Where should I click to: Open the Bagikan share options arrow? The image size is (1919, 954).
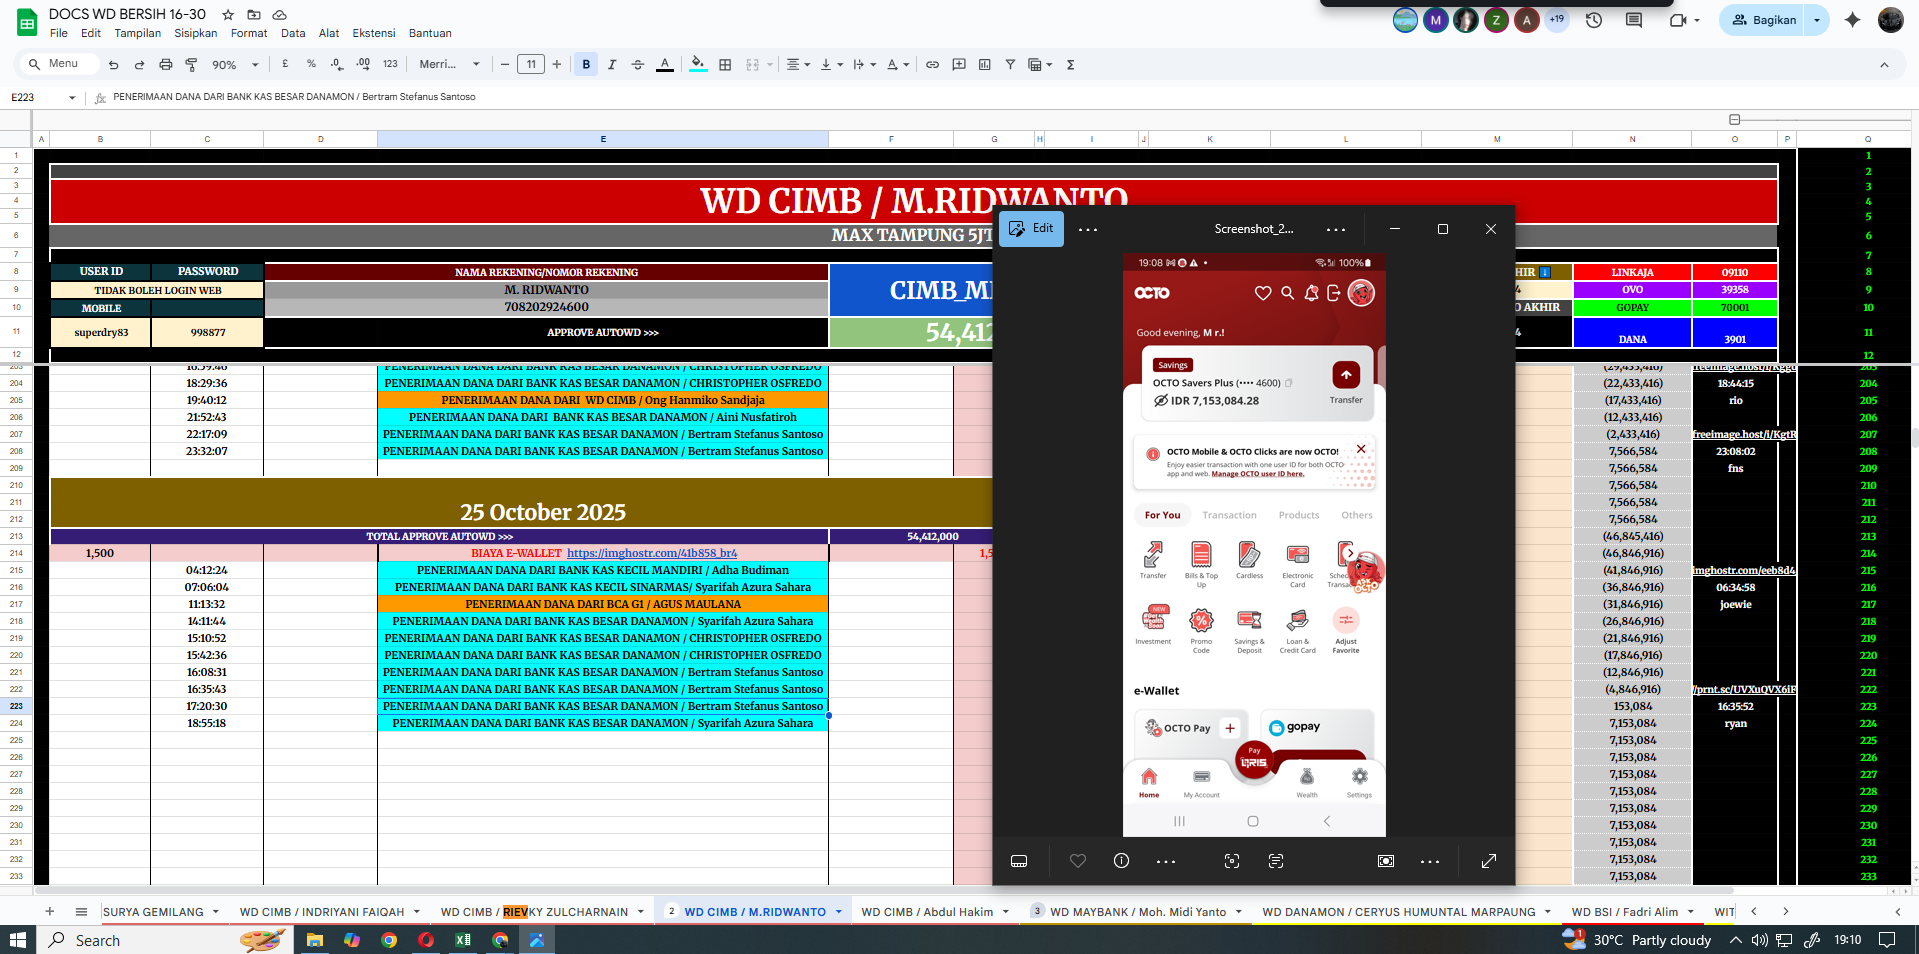(1817, 20)
